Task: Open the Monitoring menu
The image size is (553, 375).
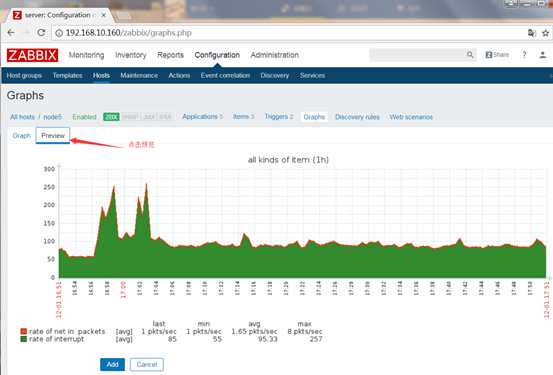Action: tap(86, 55)
